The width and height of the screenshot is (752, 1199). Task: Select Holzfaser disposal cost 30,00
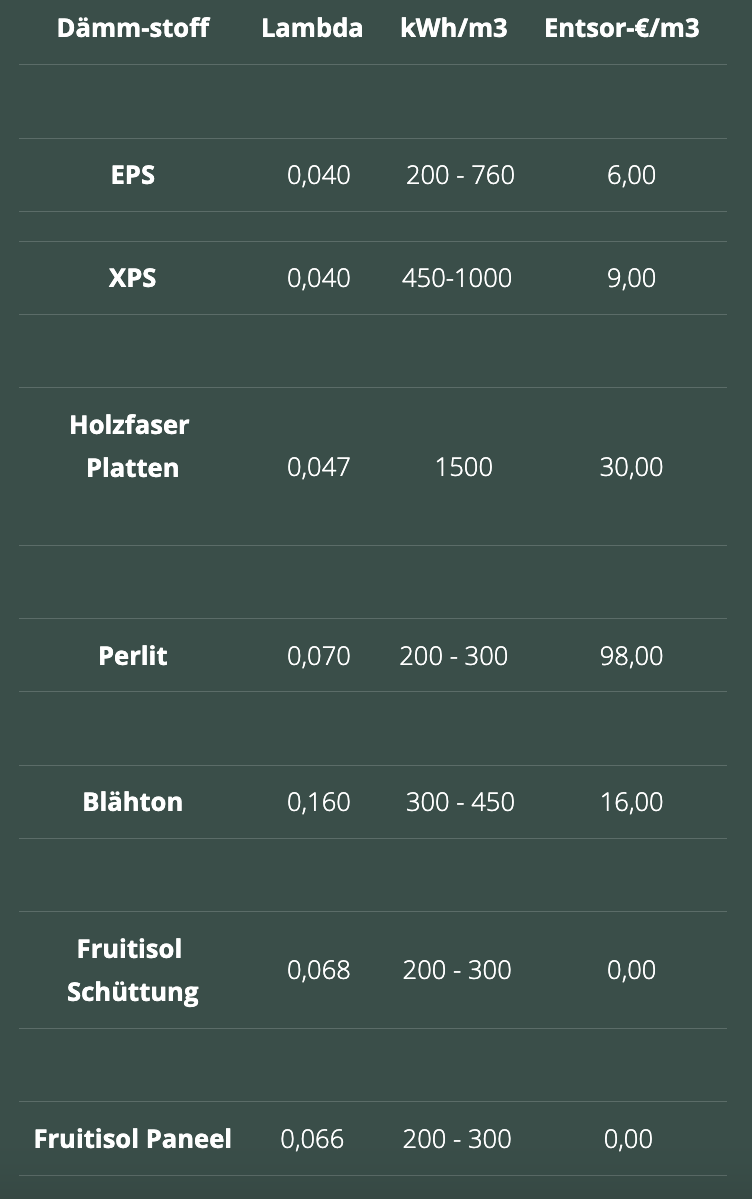tap(631, 466)
